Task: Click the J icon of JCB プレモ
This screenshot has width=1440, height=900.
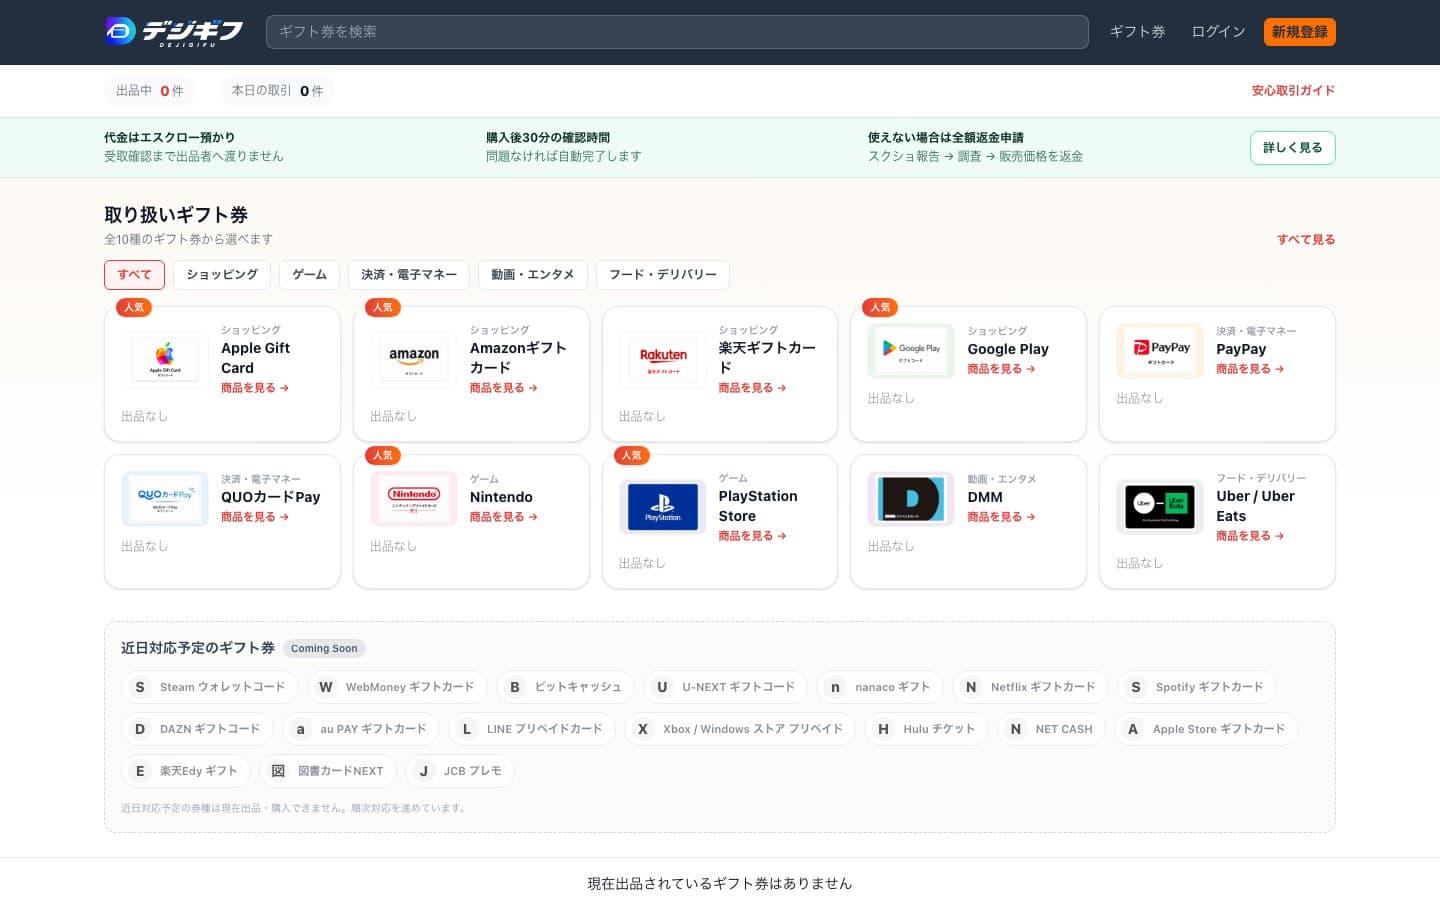Action: coord(424,771)
